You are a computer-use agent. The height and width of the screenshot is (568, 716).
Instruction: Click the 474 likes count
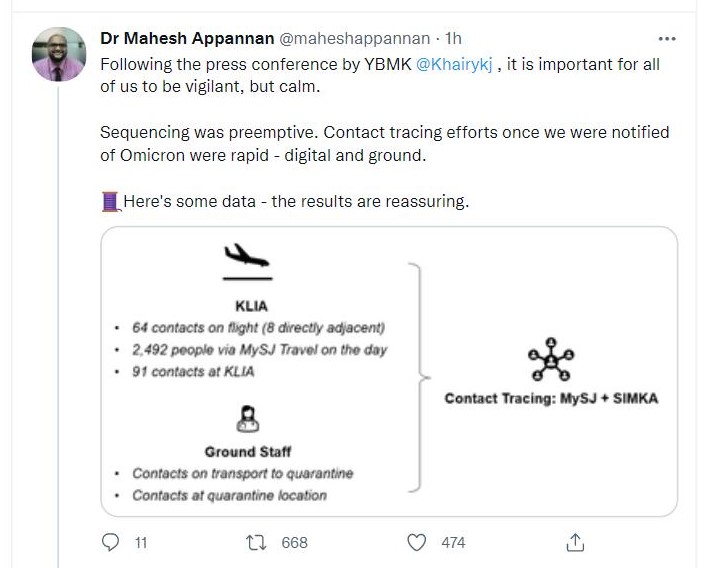[x=453, y=542]
